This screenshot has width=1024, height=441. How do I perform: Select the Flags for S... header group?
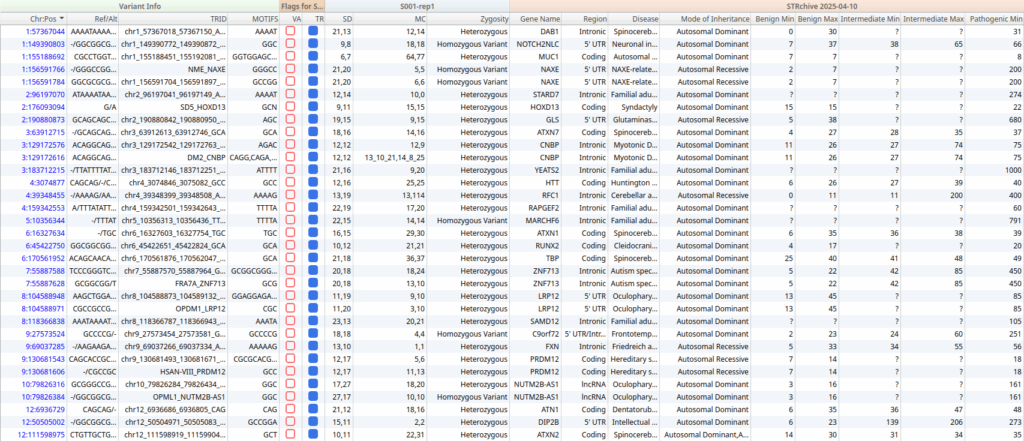click(x=302, y=6)
